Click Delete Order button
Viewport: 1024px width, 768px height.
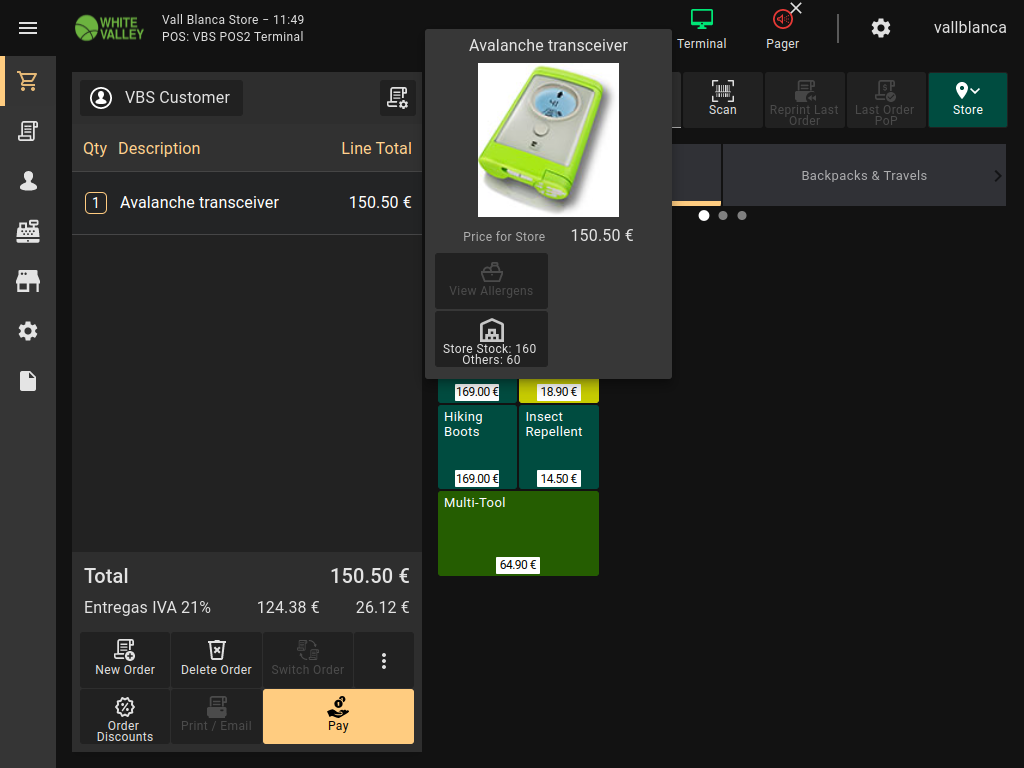(x=216, y=659)
